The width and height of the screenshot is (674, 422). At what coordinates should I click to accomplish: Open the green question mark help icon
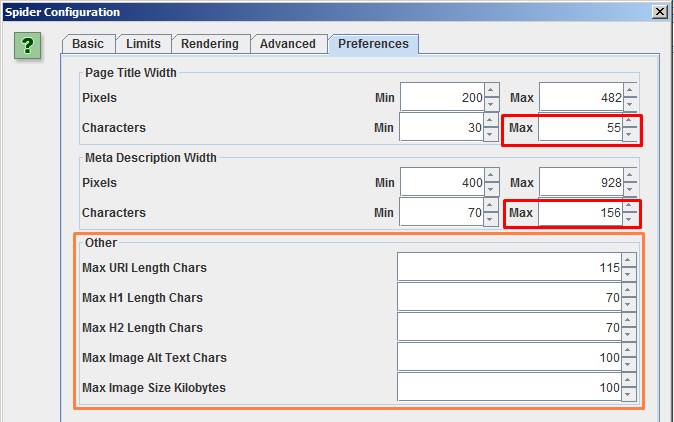point(28,46)
